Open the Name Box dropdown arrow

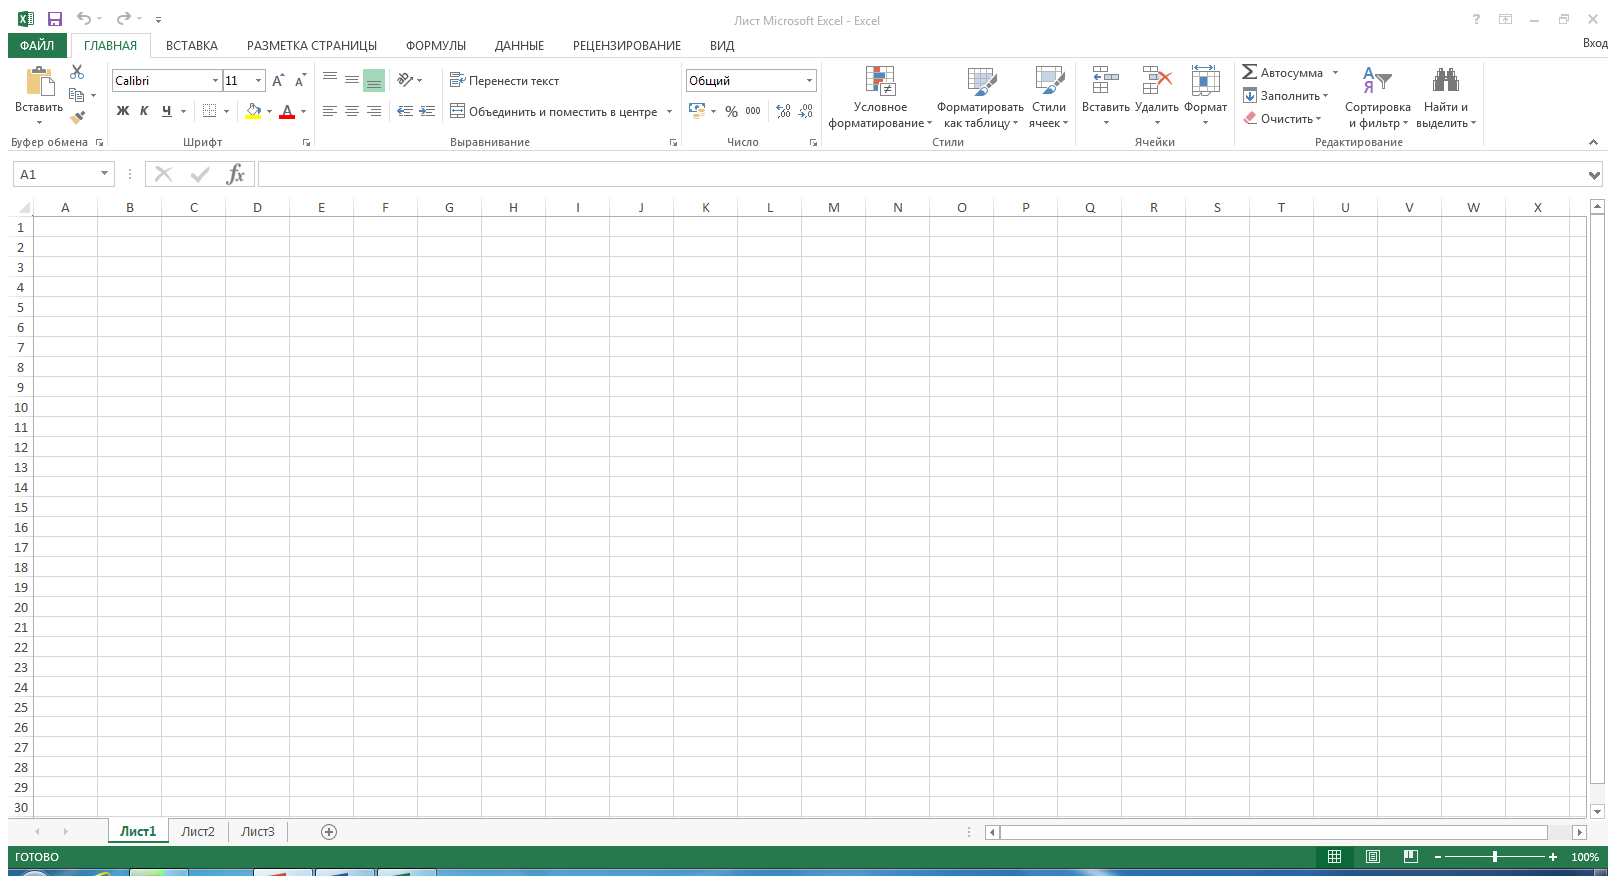point(104,174)
